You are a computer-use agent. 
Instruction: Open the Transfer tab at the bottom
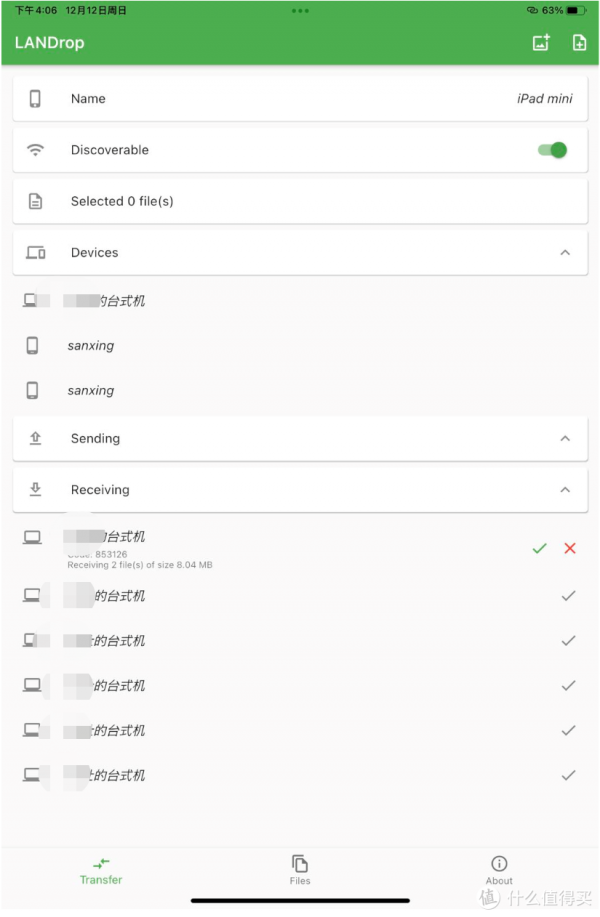(x=100, y=871)
